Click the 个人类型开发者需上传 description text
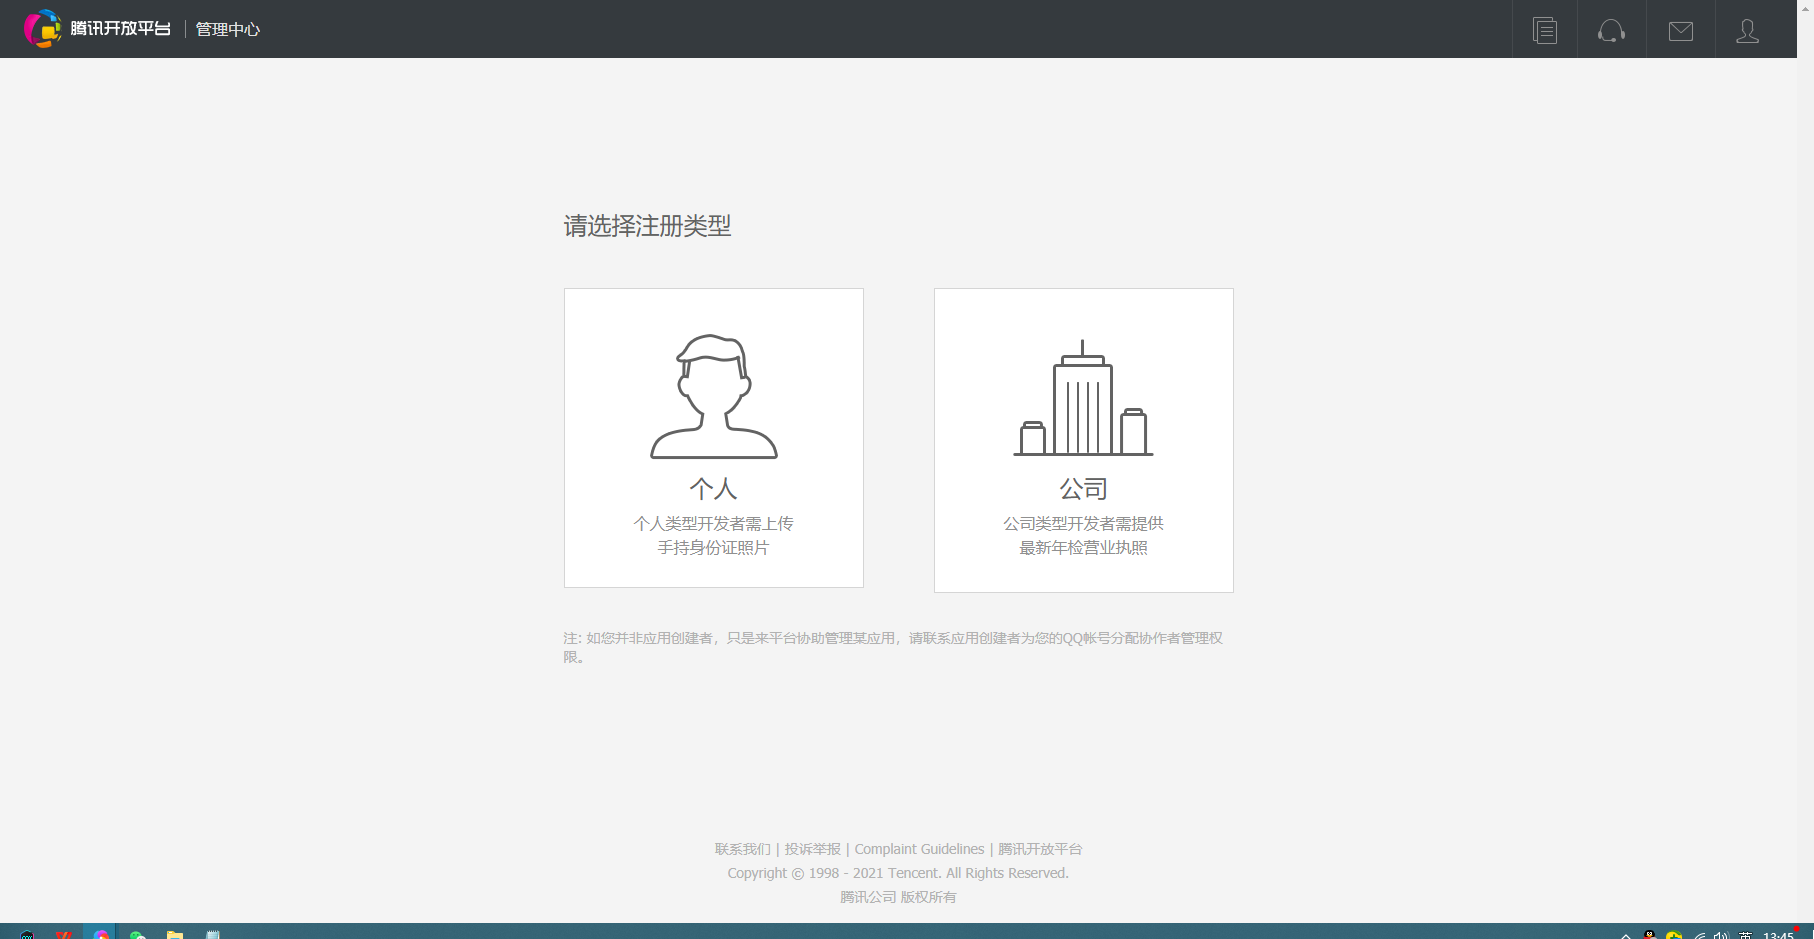This screenshot has height=939, width=1814. pos(713,523)
